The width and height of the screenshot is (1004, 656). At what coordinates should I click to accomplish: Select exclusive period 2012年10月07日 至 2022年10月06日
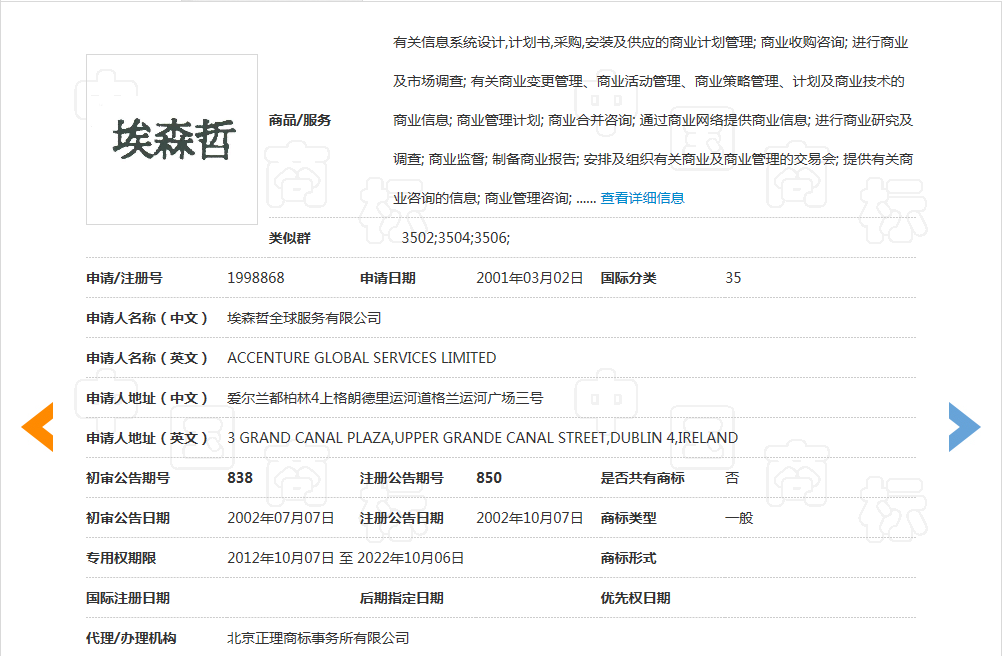pyautogui.click(x=346, y=558)
